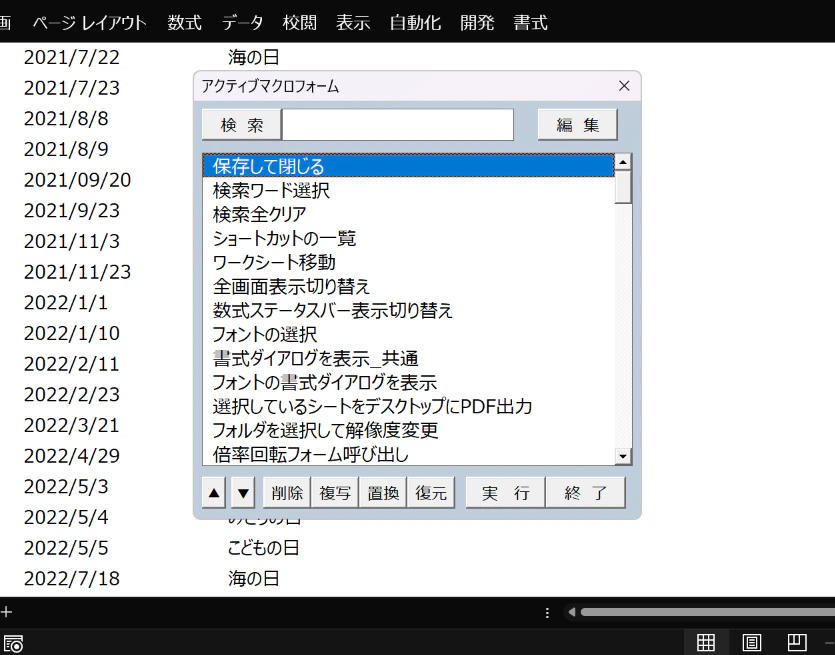Open the データ ribbon tab
The width and height of the screenshot is (835, 655).
tap(242, 23)
